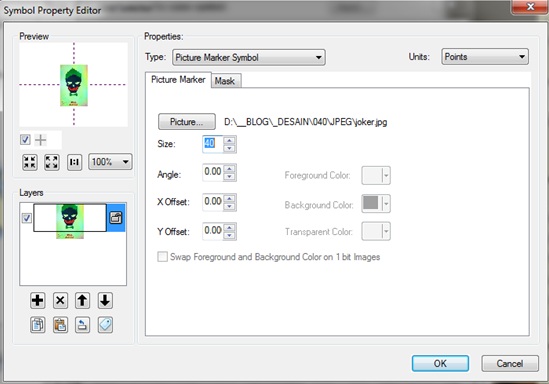Screen dimensions: 549x384
Task: Switch to the Picture Marker tab
Action: tap(178, 80)
